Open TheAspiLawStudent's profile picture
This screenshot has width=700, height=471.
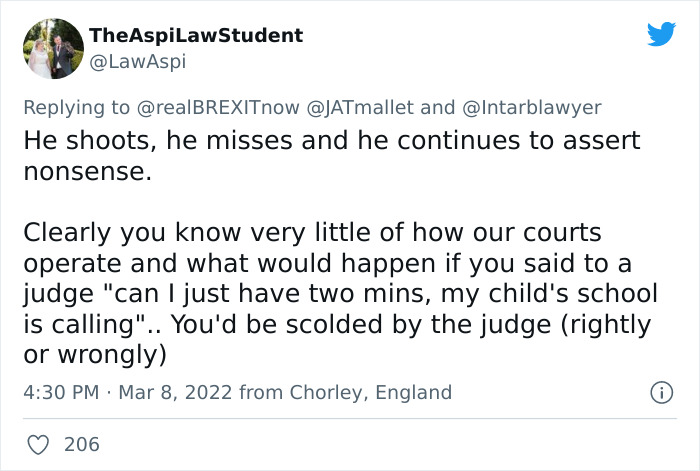click(52, 48)
